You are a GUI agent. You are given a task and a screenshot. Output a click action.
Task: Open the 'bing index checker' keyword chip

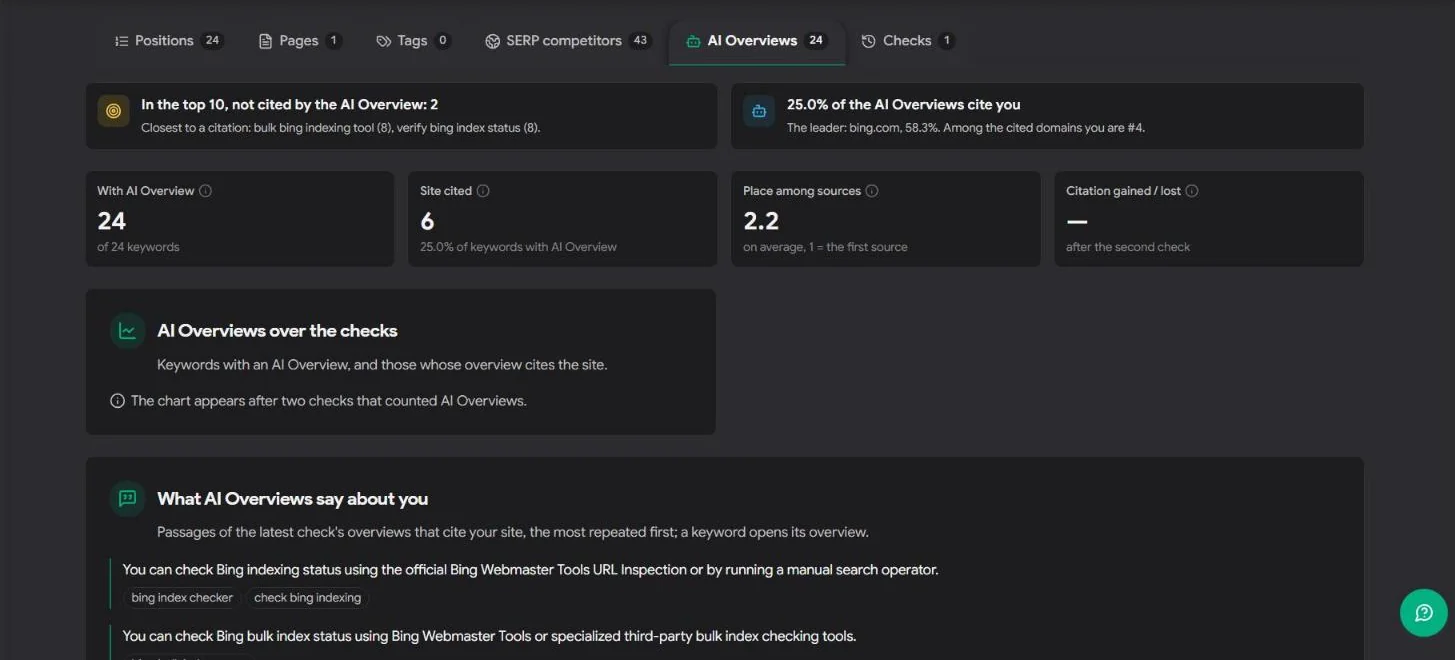coord(182,598)
